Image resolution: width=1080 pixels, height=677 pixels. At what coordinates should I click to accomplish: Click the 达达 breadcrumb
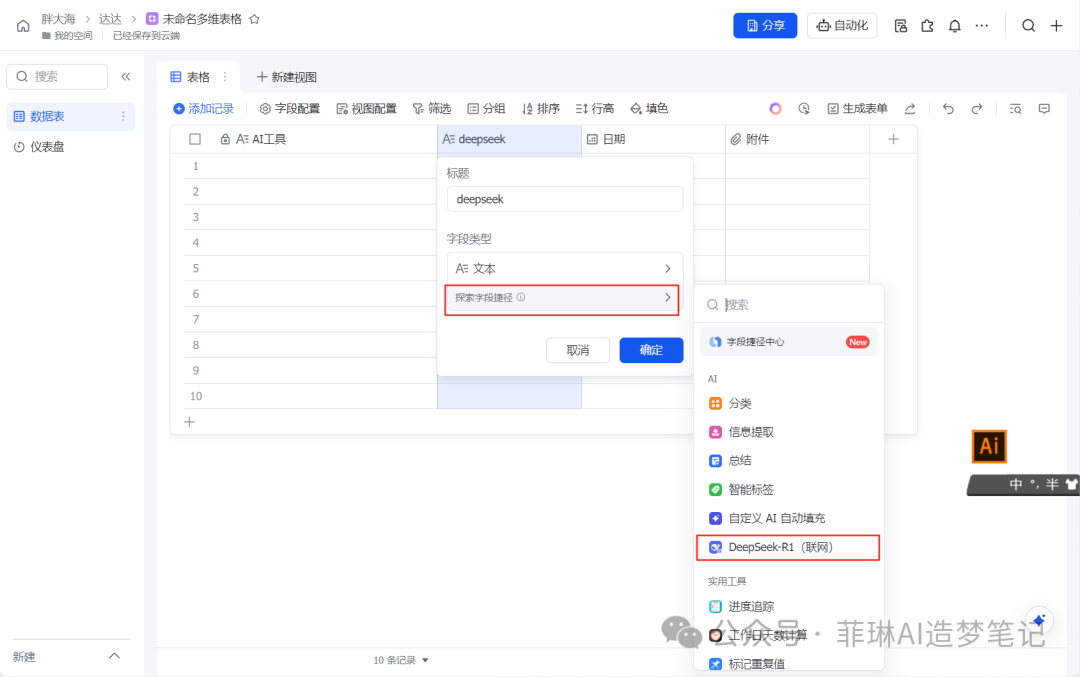(x=110, y=19)
